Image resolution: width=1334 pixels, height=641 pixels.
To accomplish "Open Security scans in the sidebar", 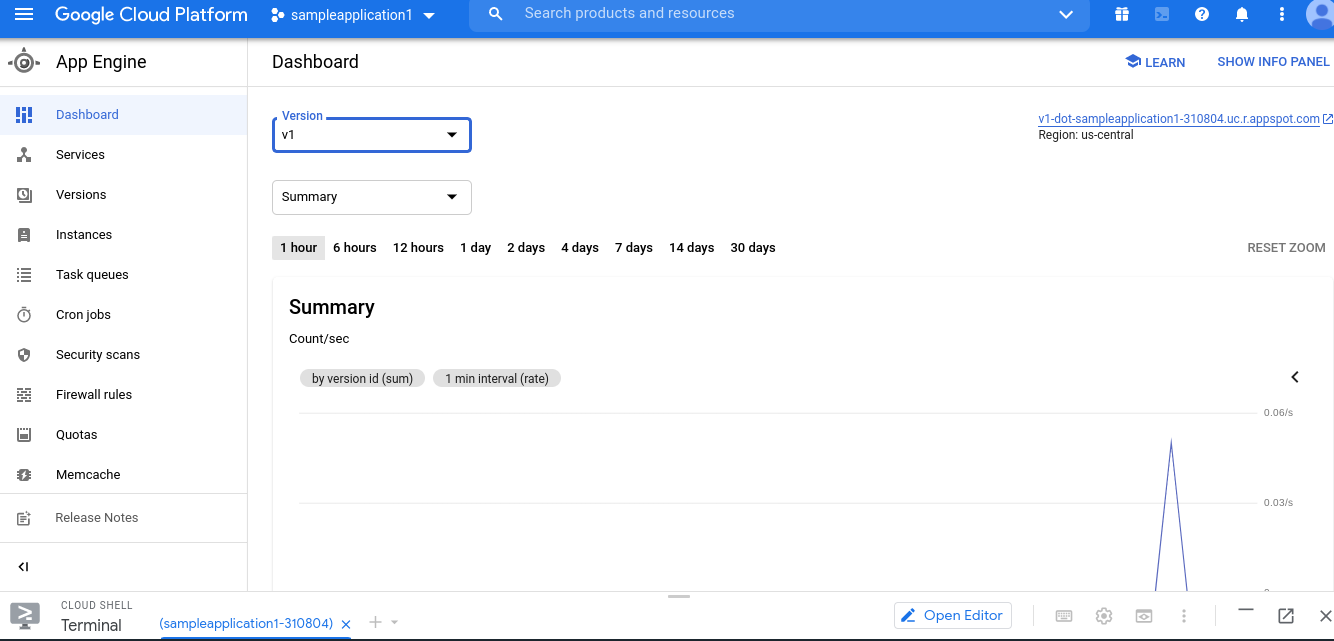I will click(124, 355).
